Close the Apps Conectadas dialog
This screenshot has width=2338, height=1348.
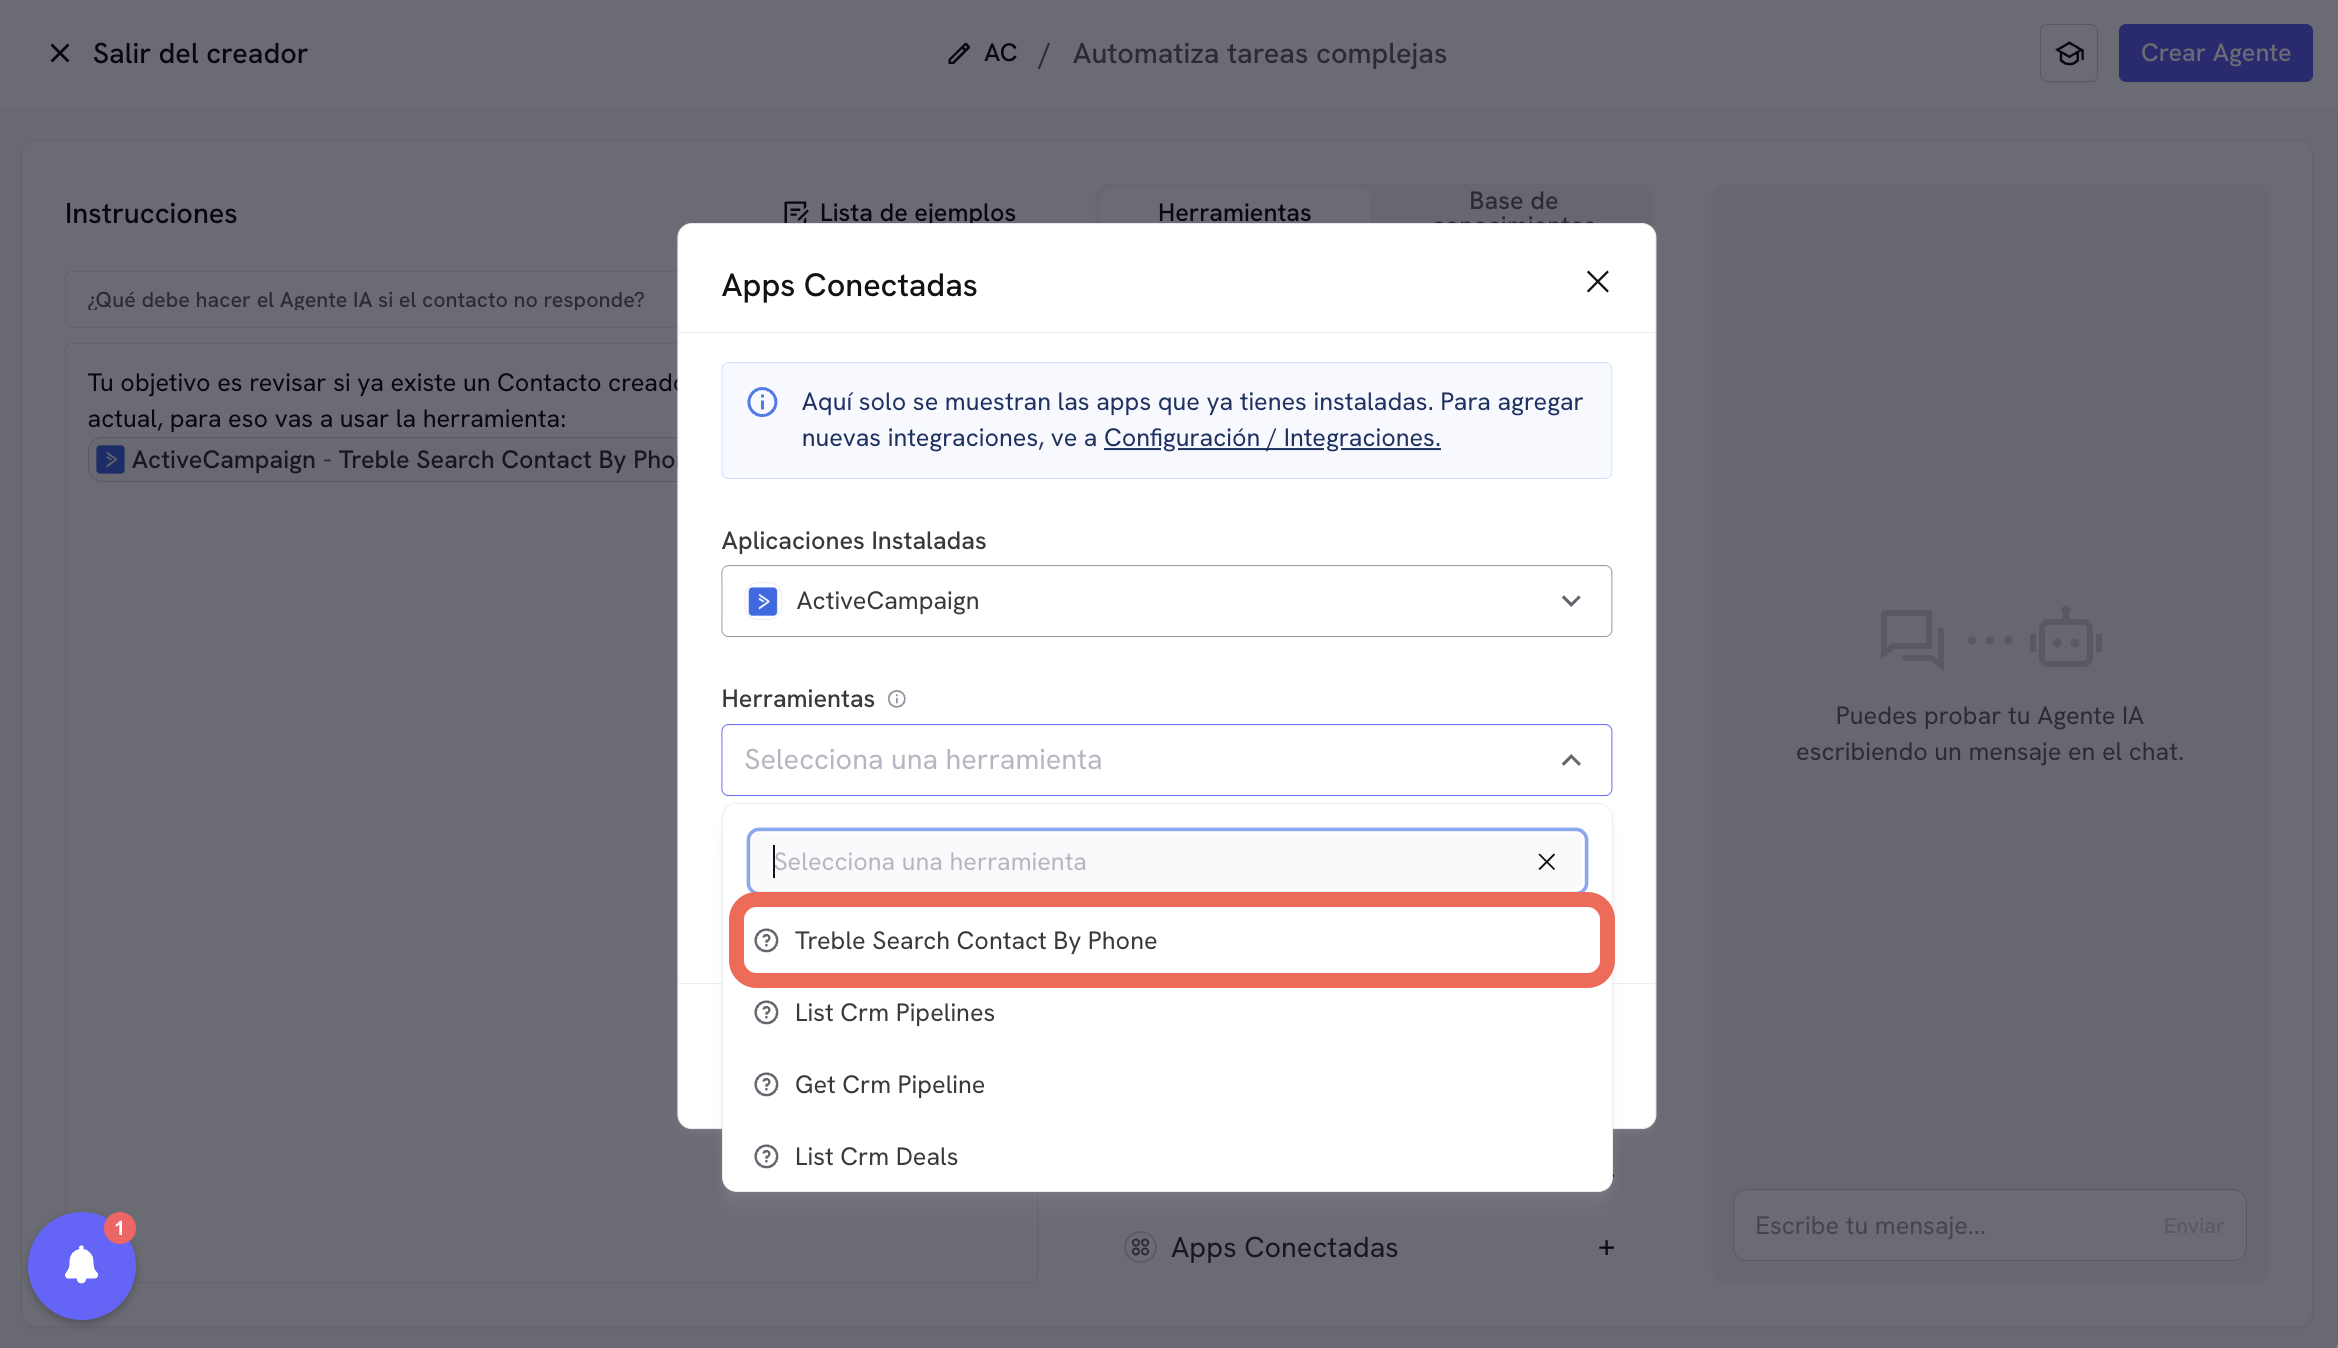click(x=1597, y=282)
